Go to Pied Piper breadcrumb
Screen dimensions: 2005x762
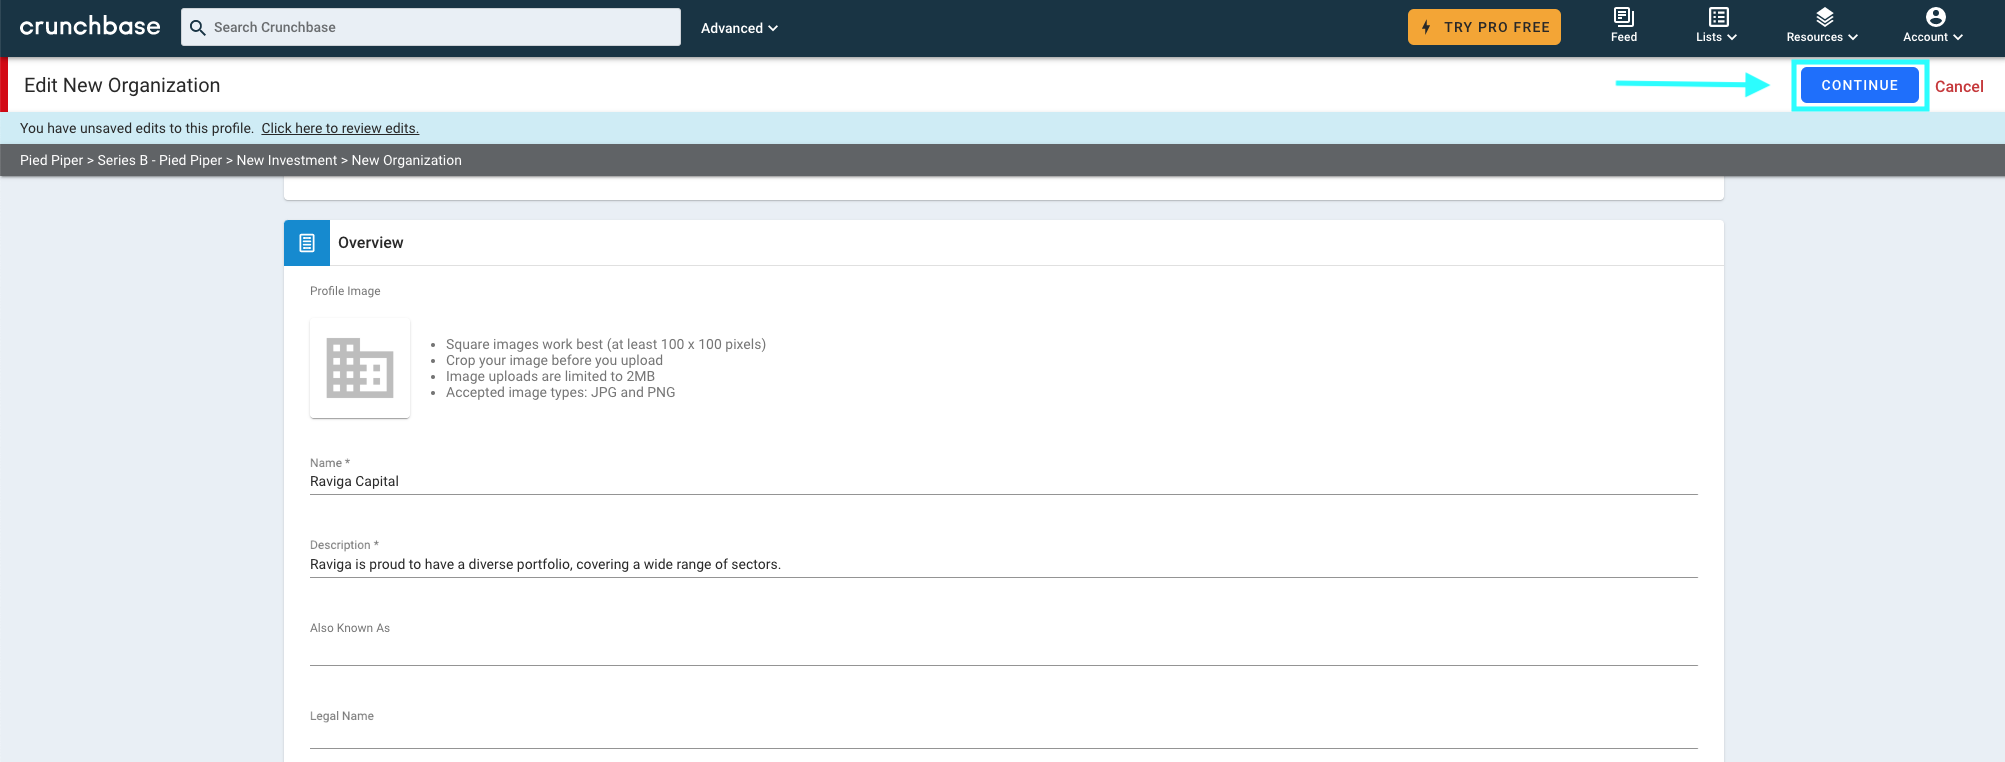point(52,160)
